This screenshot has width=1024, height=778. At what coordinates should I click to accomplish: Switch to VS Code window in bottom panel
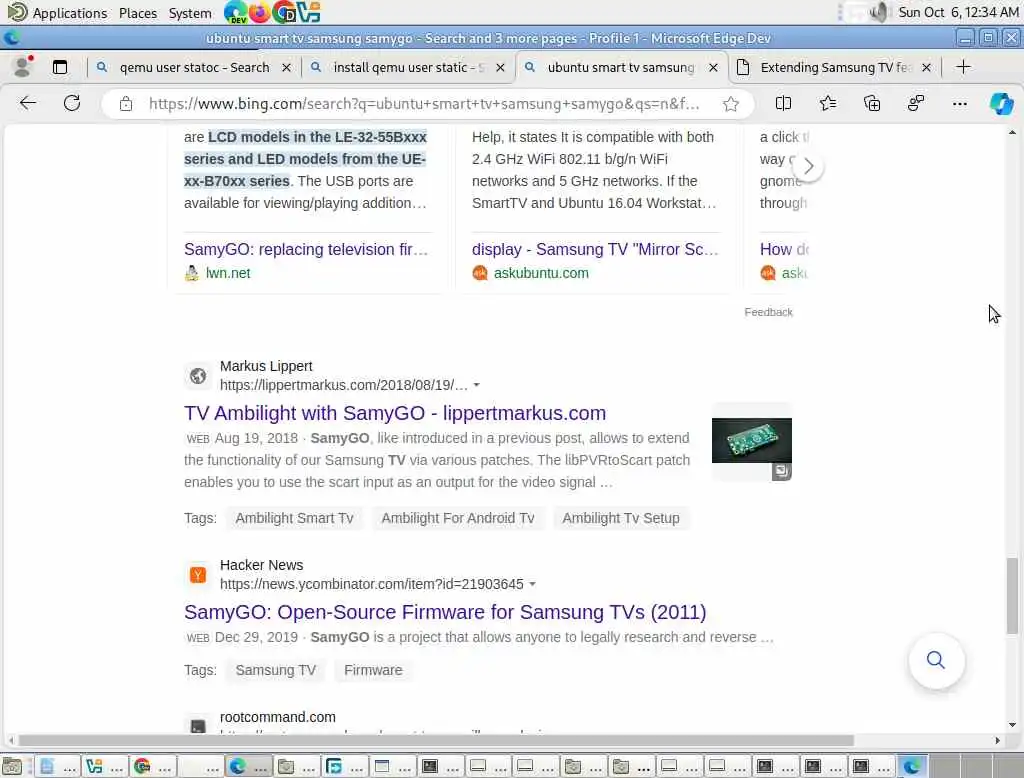104,766
